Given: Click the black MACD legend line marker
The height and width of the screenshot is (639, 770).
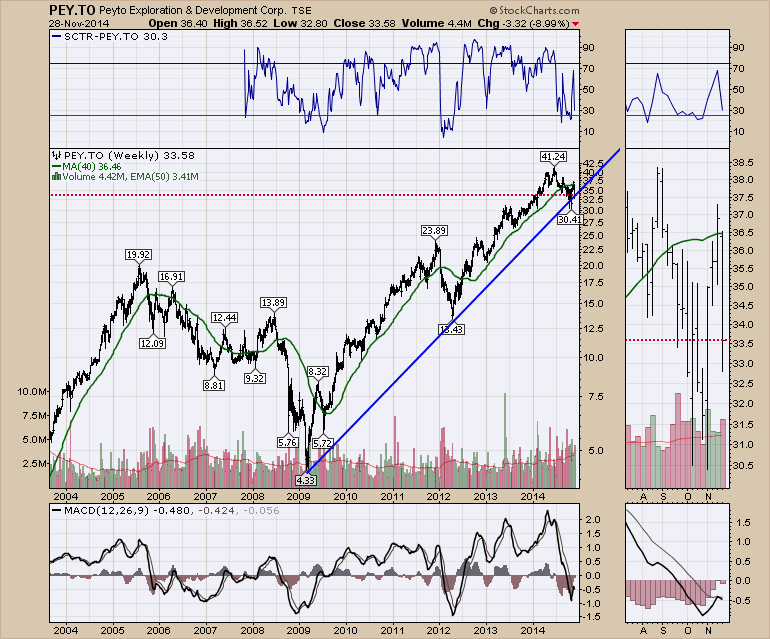Looking at the screenshot, I should (56, 511).
